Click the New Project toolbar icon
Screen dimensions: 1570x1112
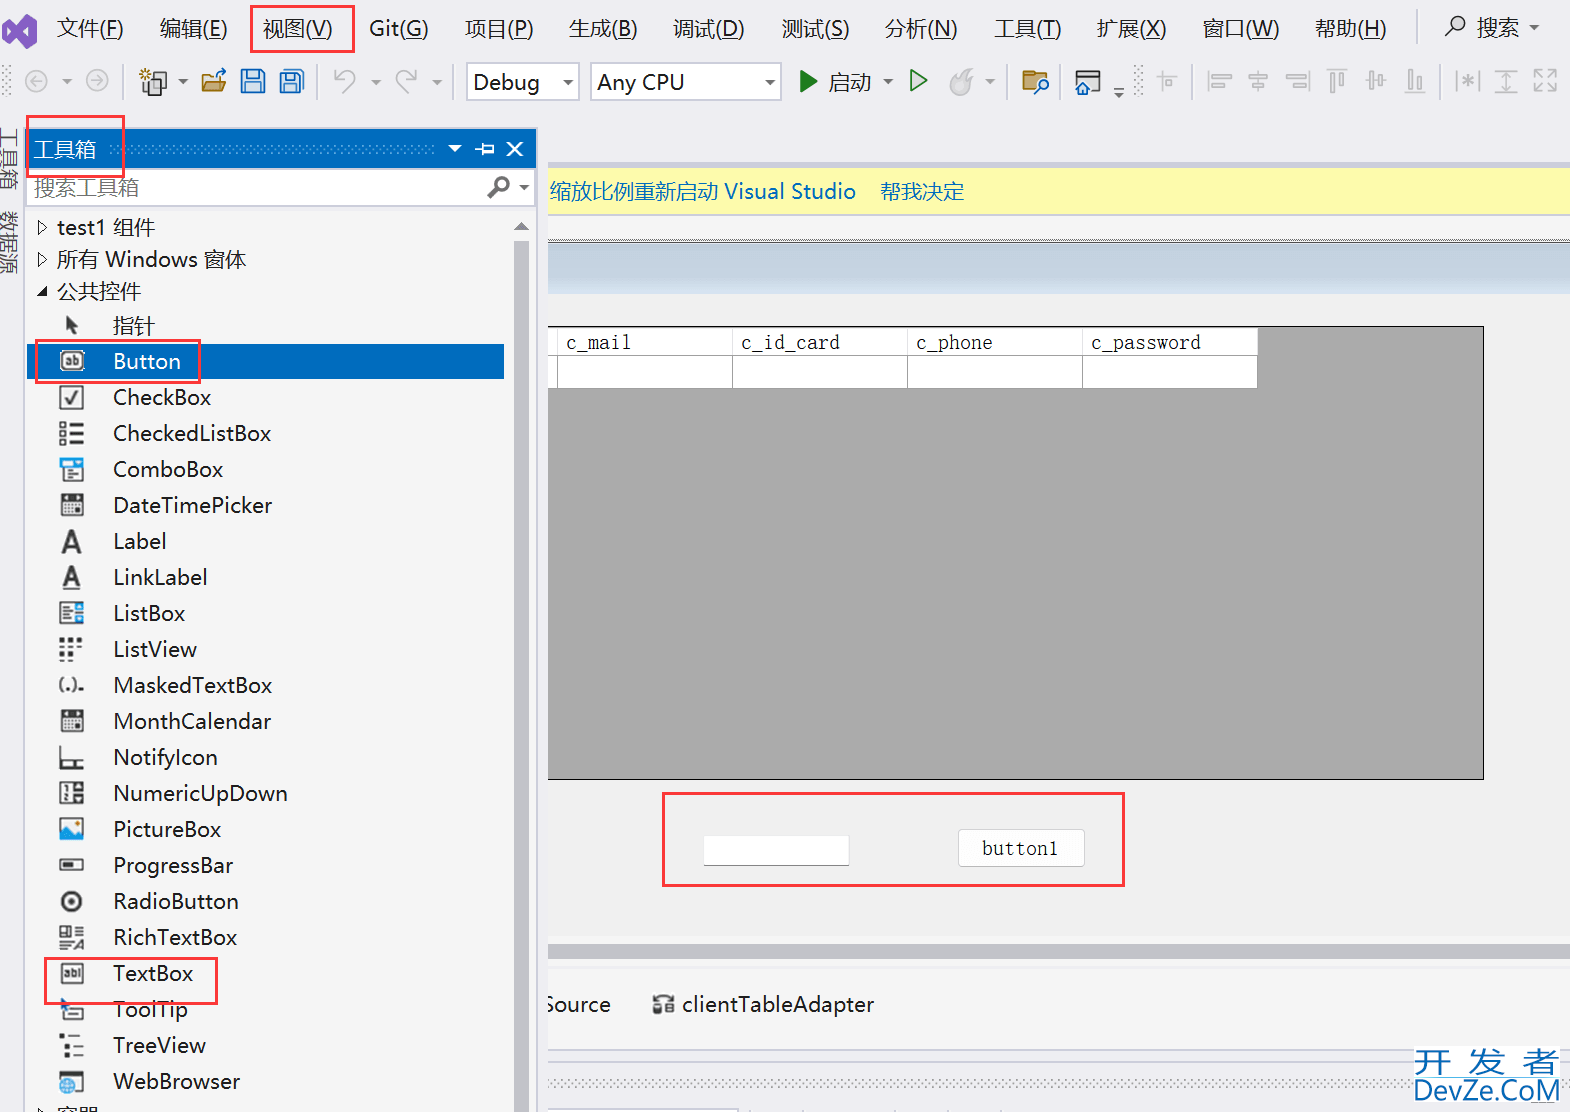tap(153, 81)
